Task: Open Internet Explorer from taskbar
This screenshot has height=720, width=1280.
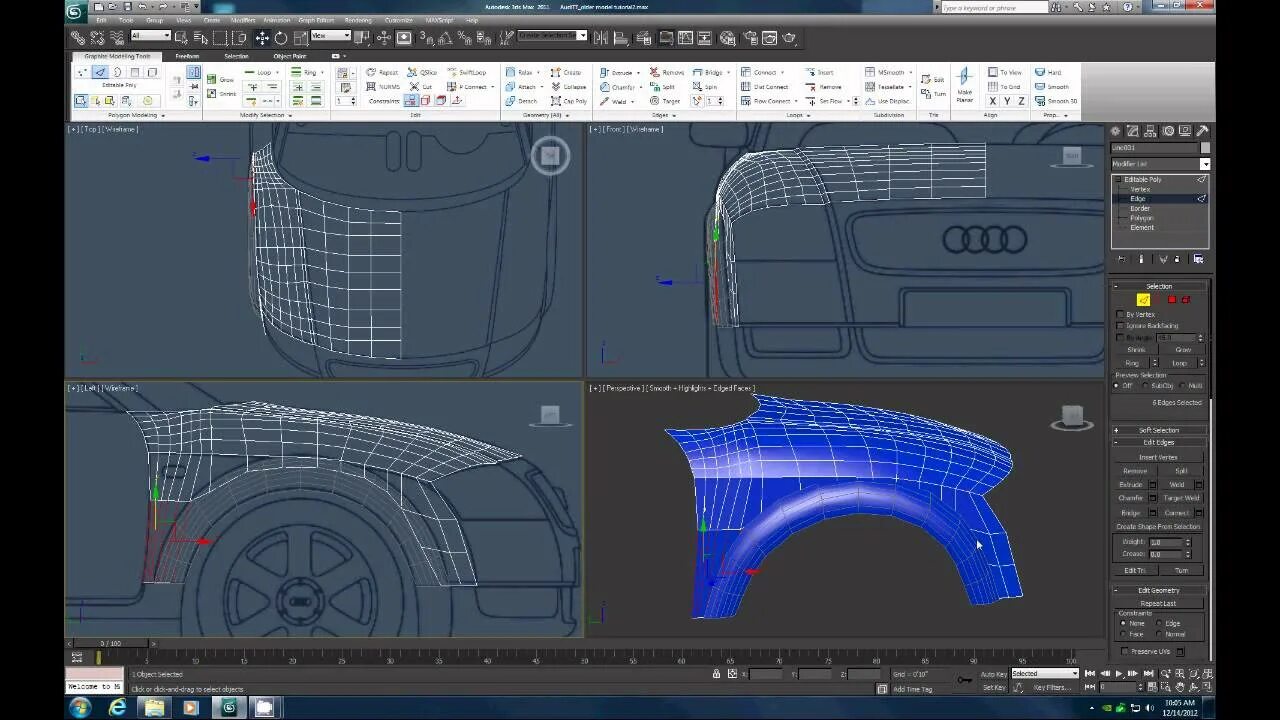Action: click(117, 707)
